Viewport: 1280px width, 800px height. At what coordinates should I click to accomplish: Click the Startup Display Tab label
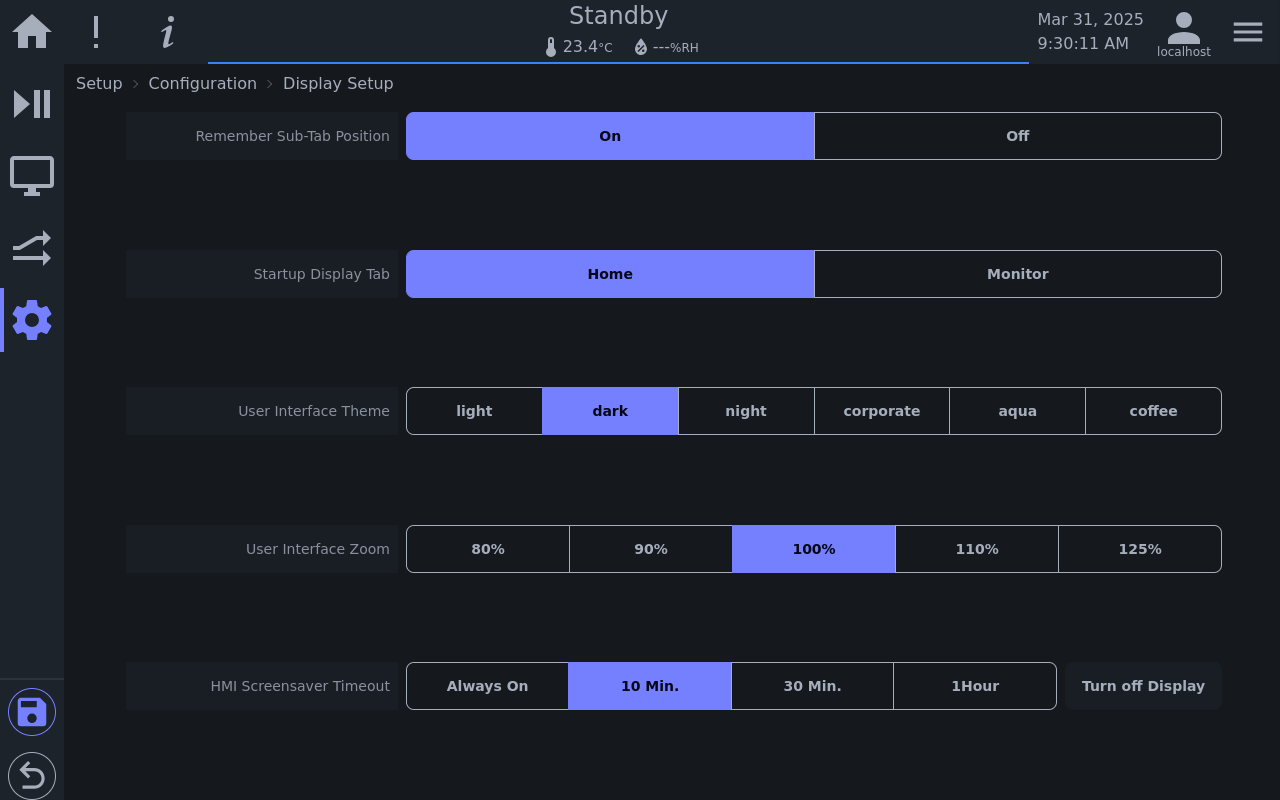pyautogui.click(x=322, y=274)
